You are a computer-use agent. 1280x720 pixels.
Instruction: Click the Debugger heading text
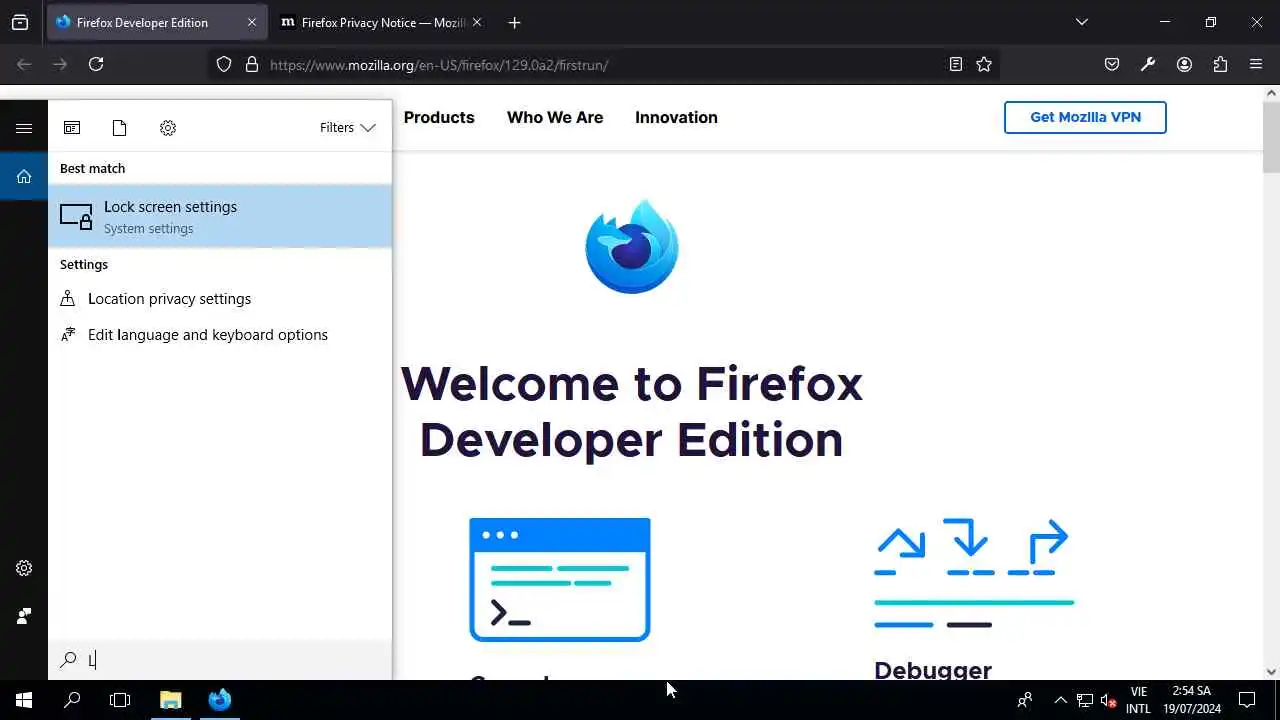pos(933,669)
